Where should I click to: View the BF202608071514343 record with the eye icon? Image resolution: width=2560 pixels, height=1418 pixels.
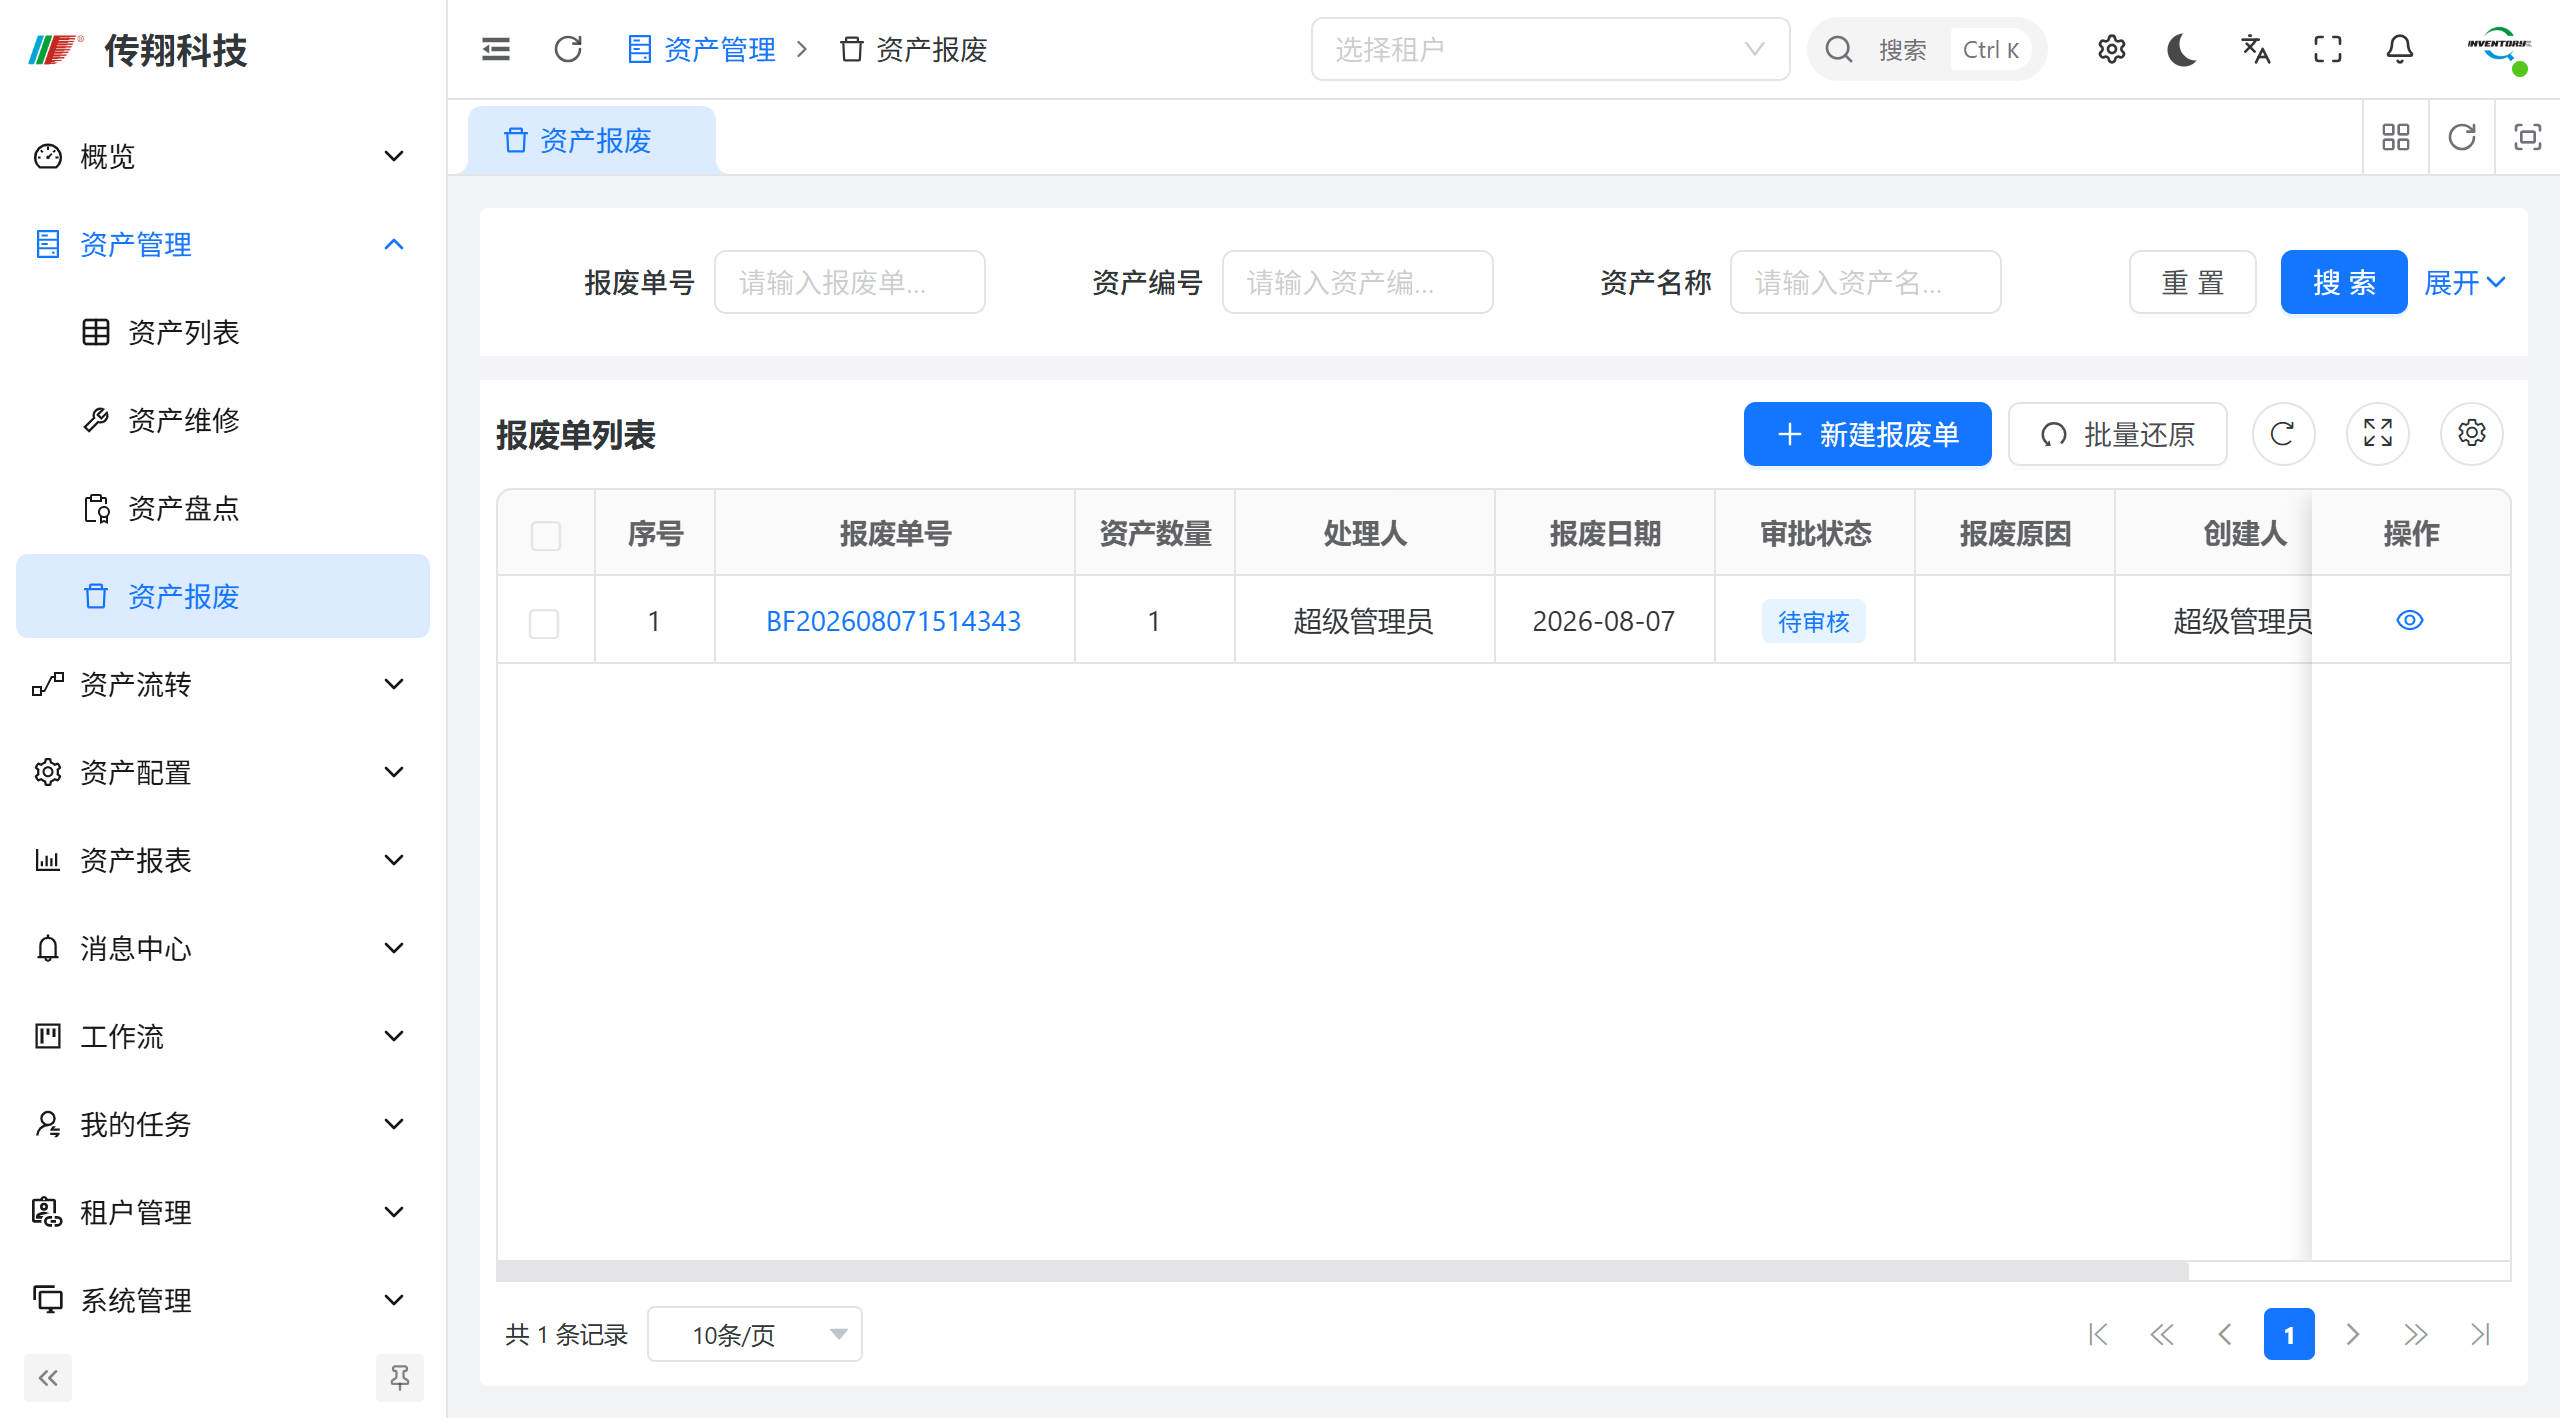[2410, 620]
